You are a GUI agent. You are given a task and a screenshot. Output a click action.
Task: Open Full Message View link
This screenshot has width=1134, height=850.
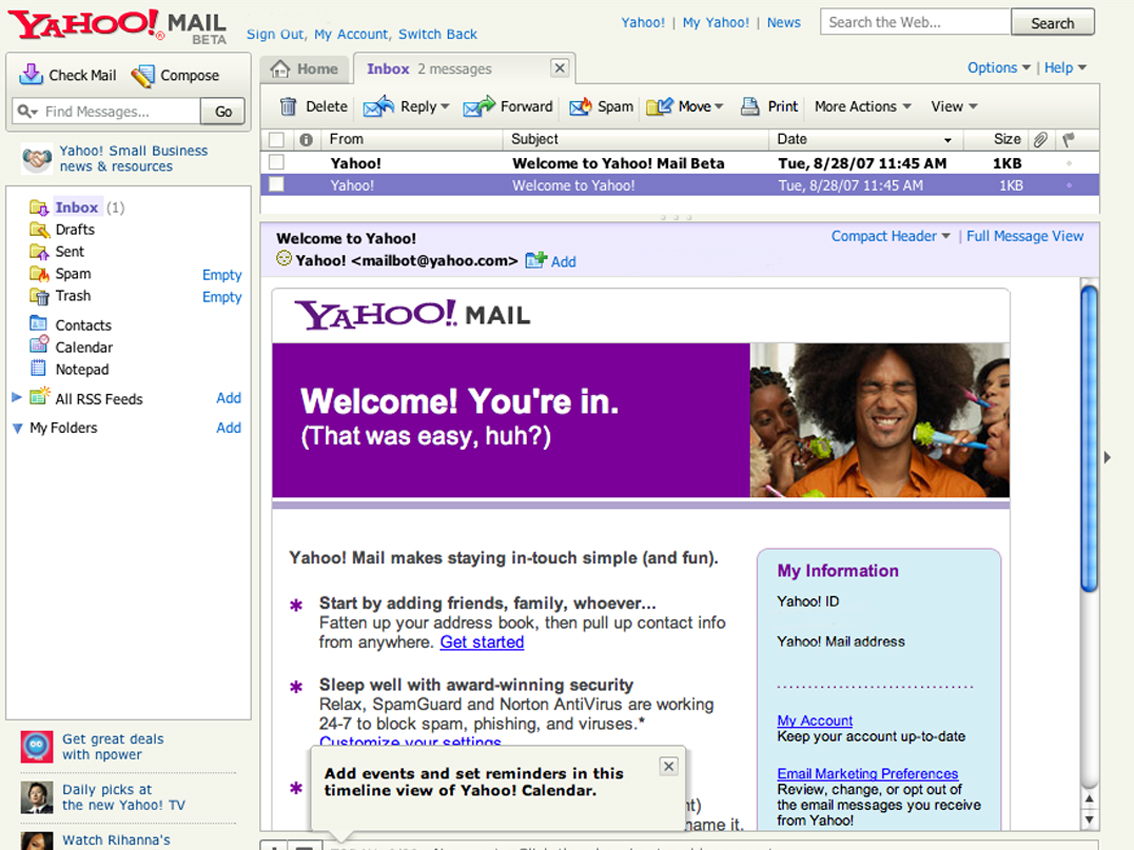(x=1025, y=236)
